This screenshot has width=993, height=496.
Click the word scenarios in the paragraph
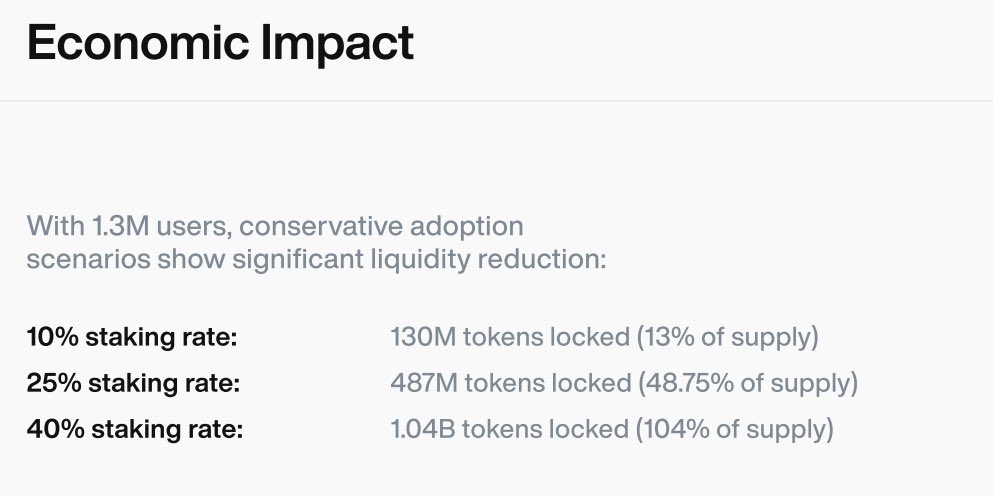click(89, 260)
